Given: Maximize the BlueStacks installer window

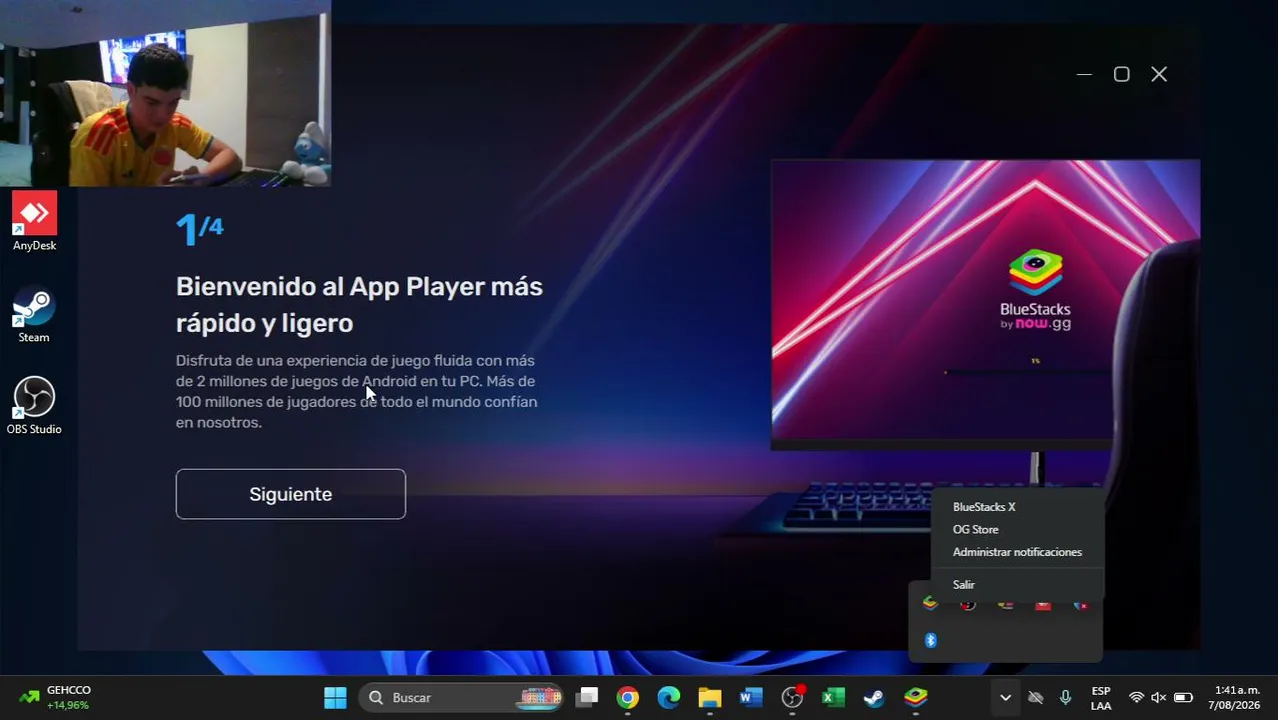Looking at the screenshot, I should [1122, 74].
